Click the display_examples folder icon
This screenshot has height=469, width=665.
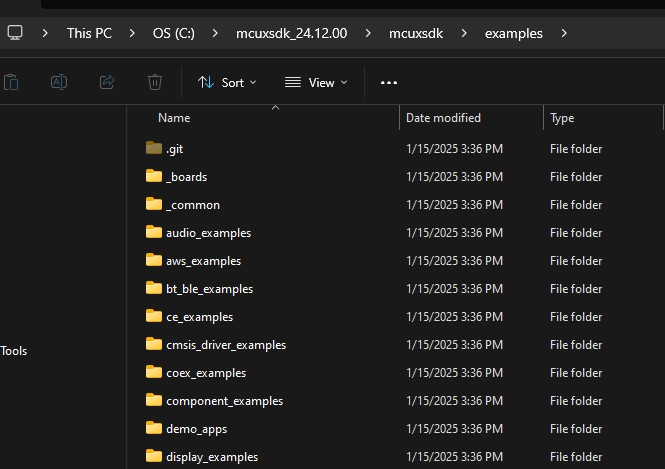click(154, 456)
